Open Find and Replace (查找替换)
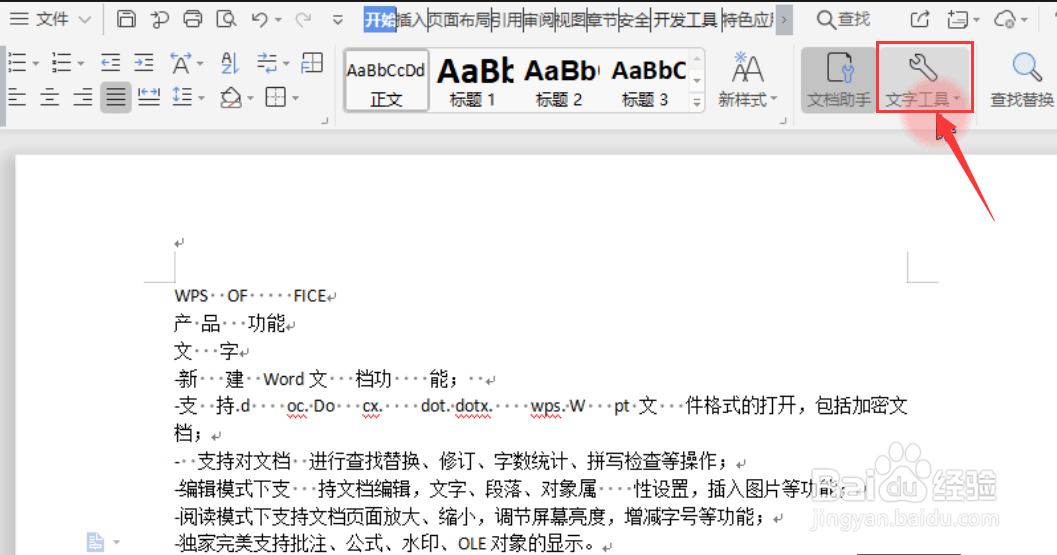 [x=1023, y=79]
